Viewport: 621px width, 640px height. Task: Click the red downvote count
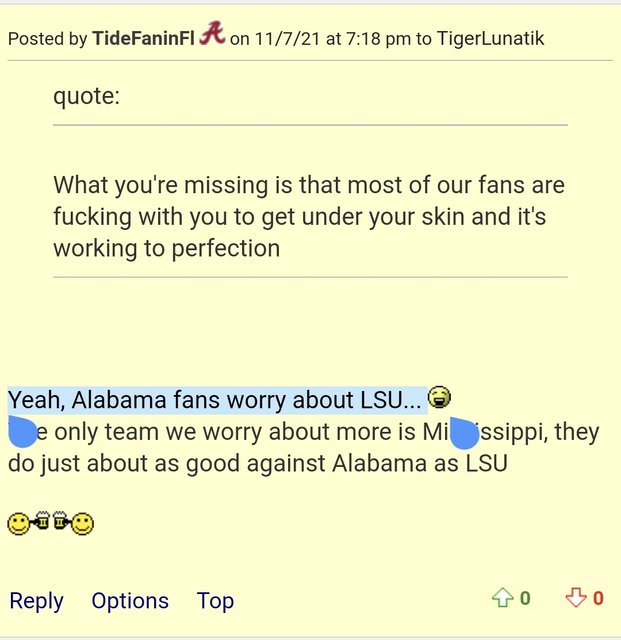(x=598, y=598)
